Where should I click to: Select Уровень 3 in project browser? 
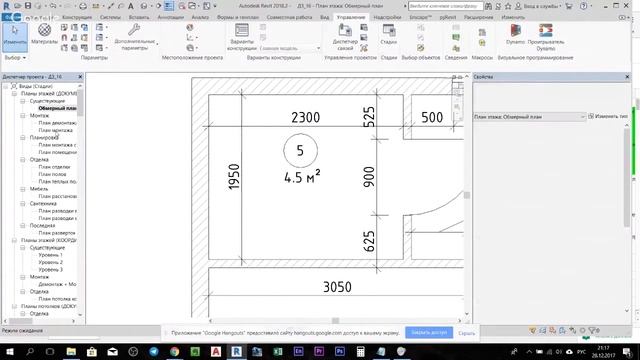(x=50, y=270)
